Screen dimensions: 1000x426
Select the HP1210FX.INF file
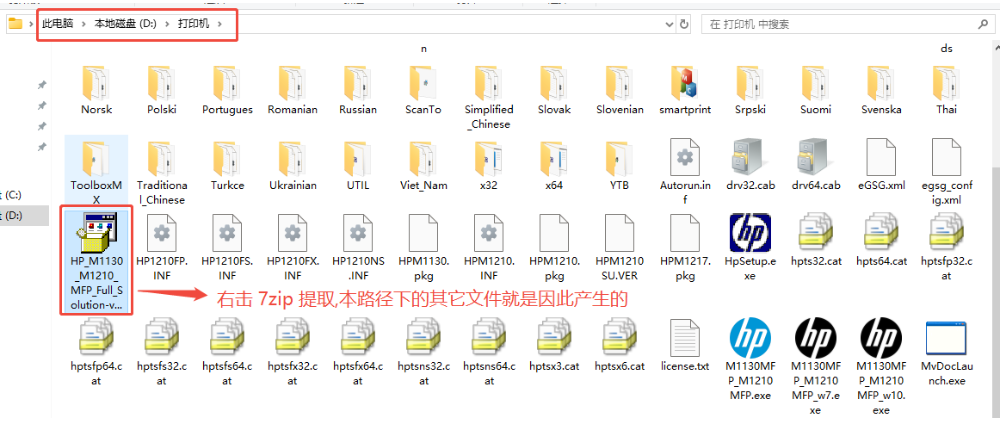pyautogui.click(x=292, y=248)
